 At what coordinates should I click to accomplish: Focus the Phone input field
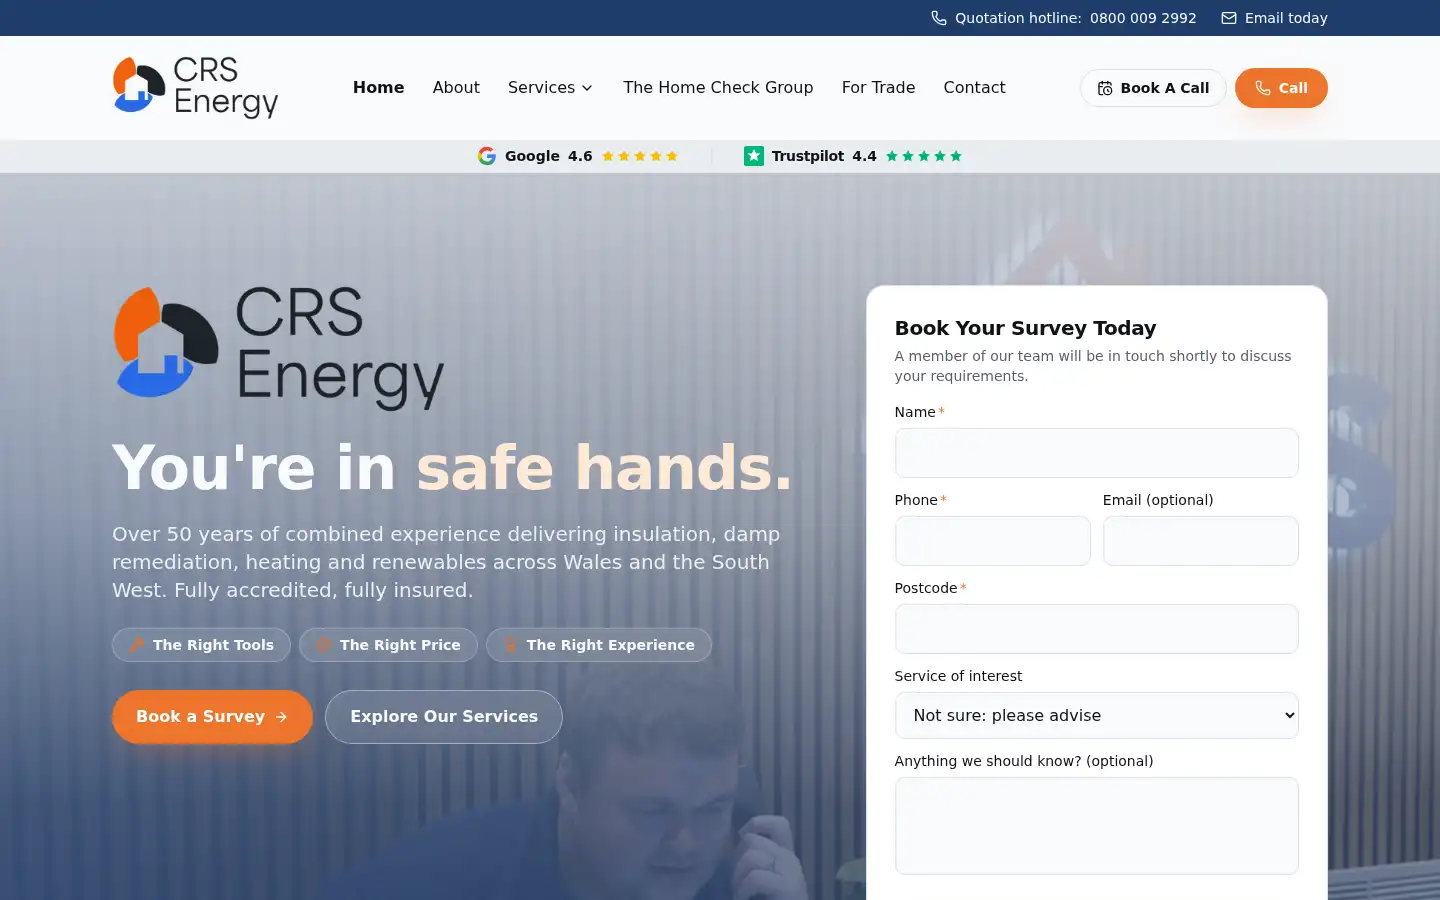click(x=992, y=541)
